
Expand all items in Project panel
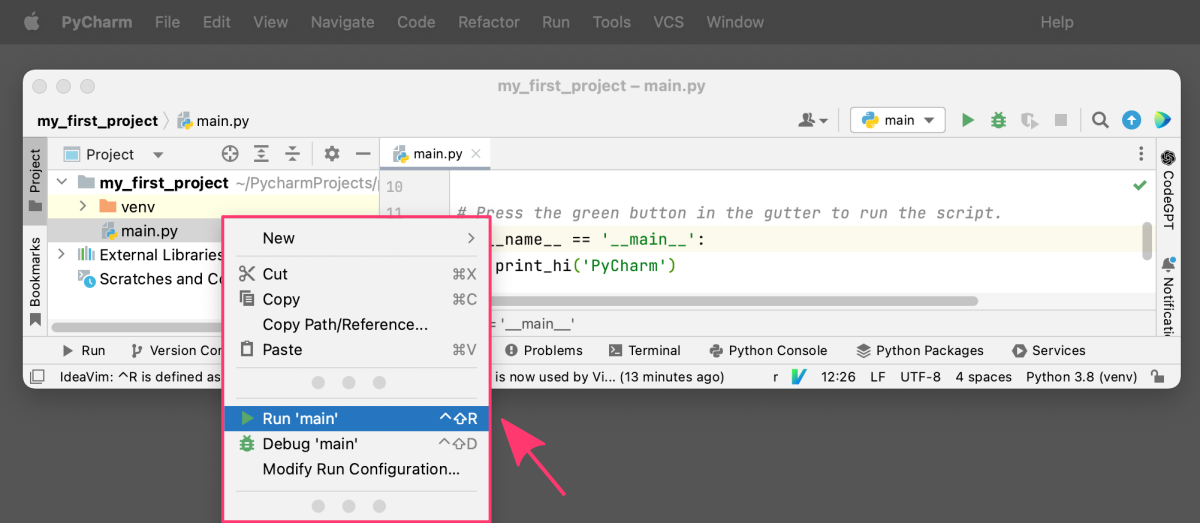pos(261,154)
